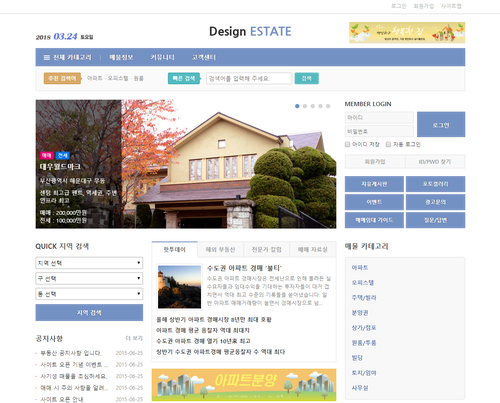The width and height of the screenshot is (500, 403).
Task: Click the 지역 검색 button
Action: click(x=89, y=312)
